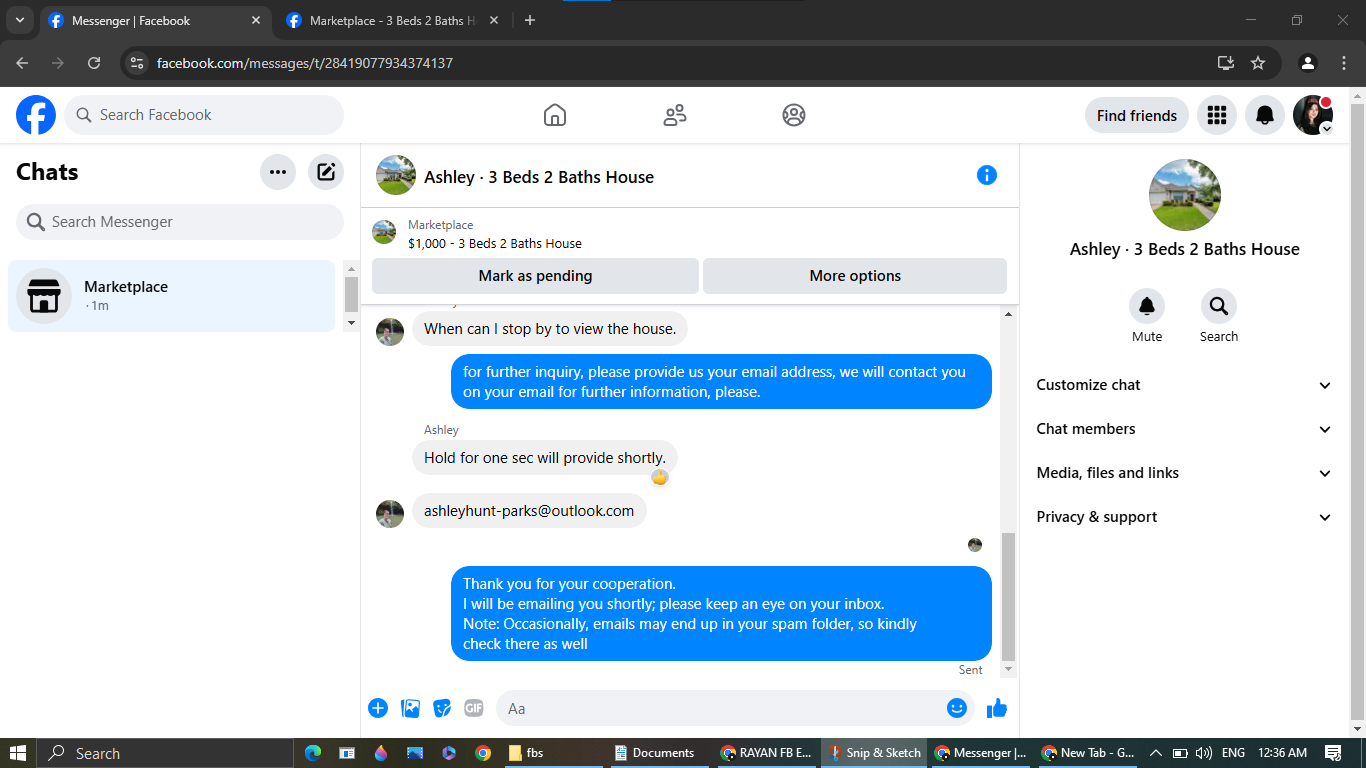The width and height of the screenshot is (1366, 768).
Task: Click the Mark as pending button
Action: pyautogui.click(x=535, y=276)
